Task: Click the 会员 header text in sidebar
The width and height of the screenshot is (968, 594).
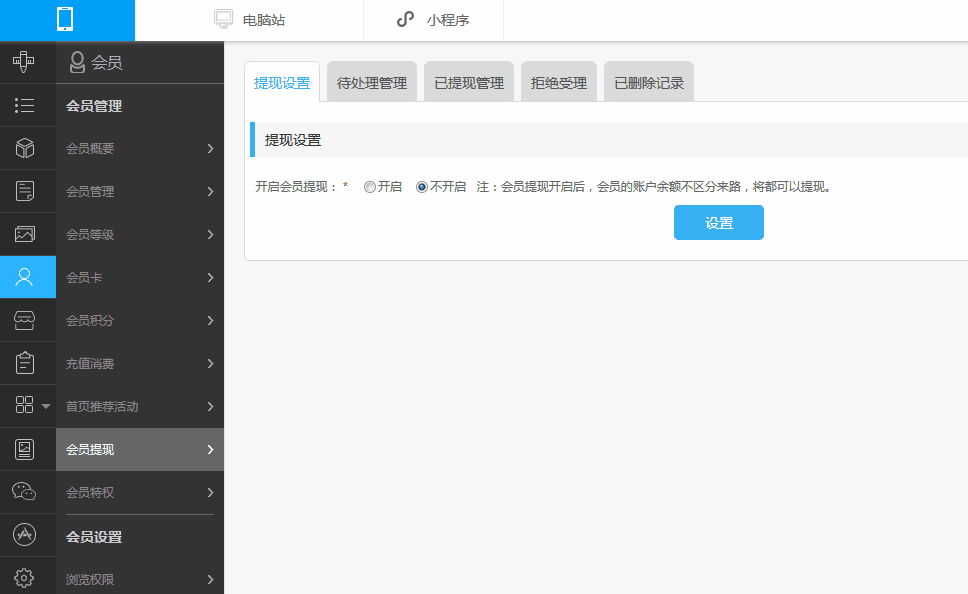Action: 107,62
